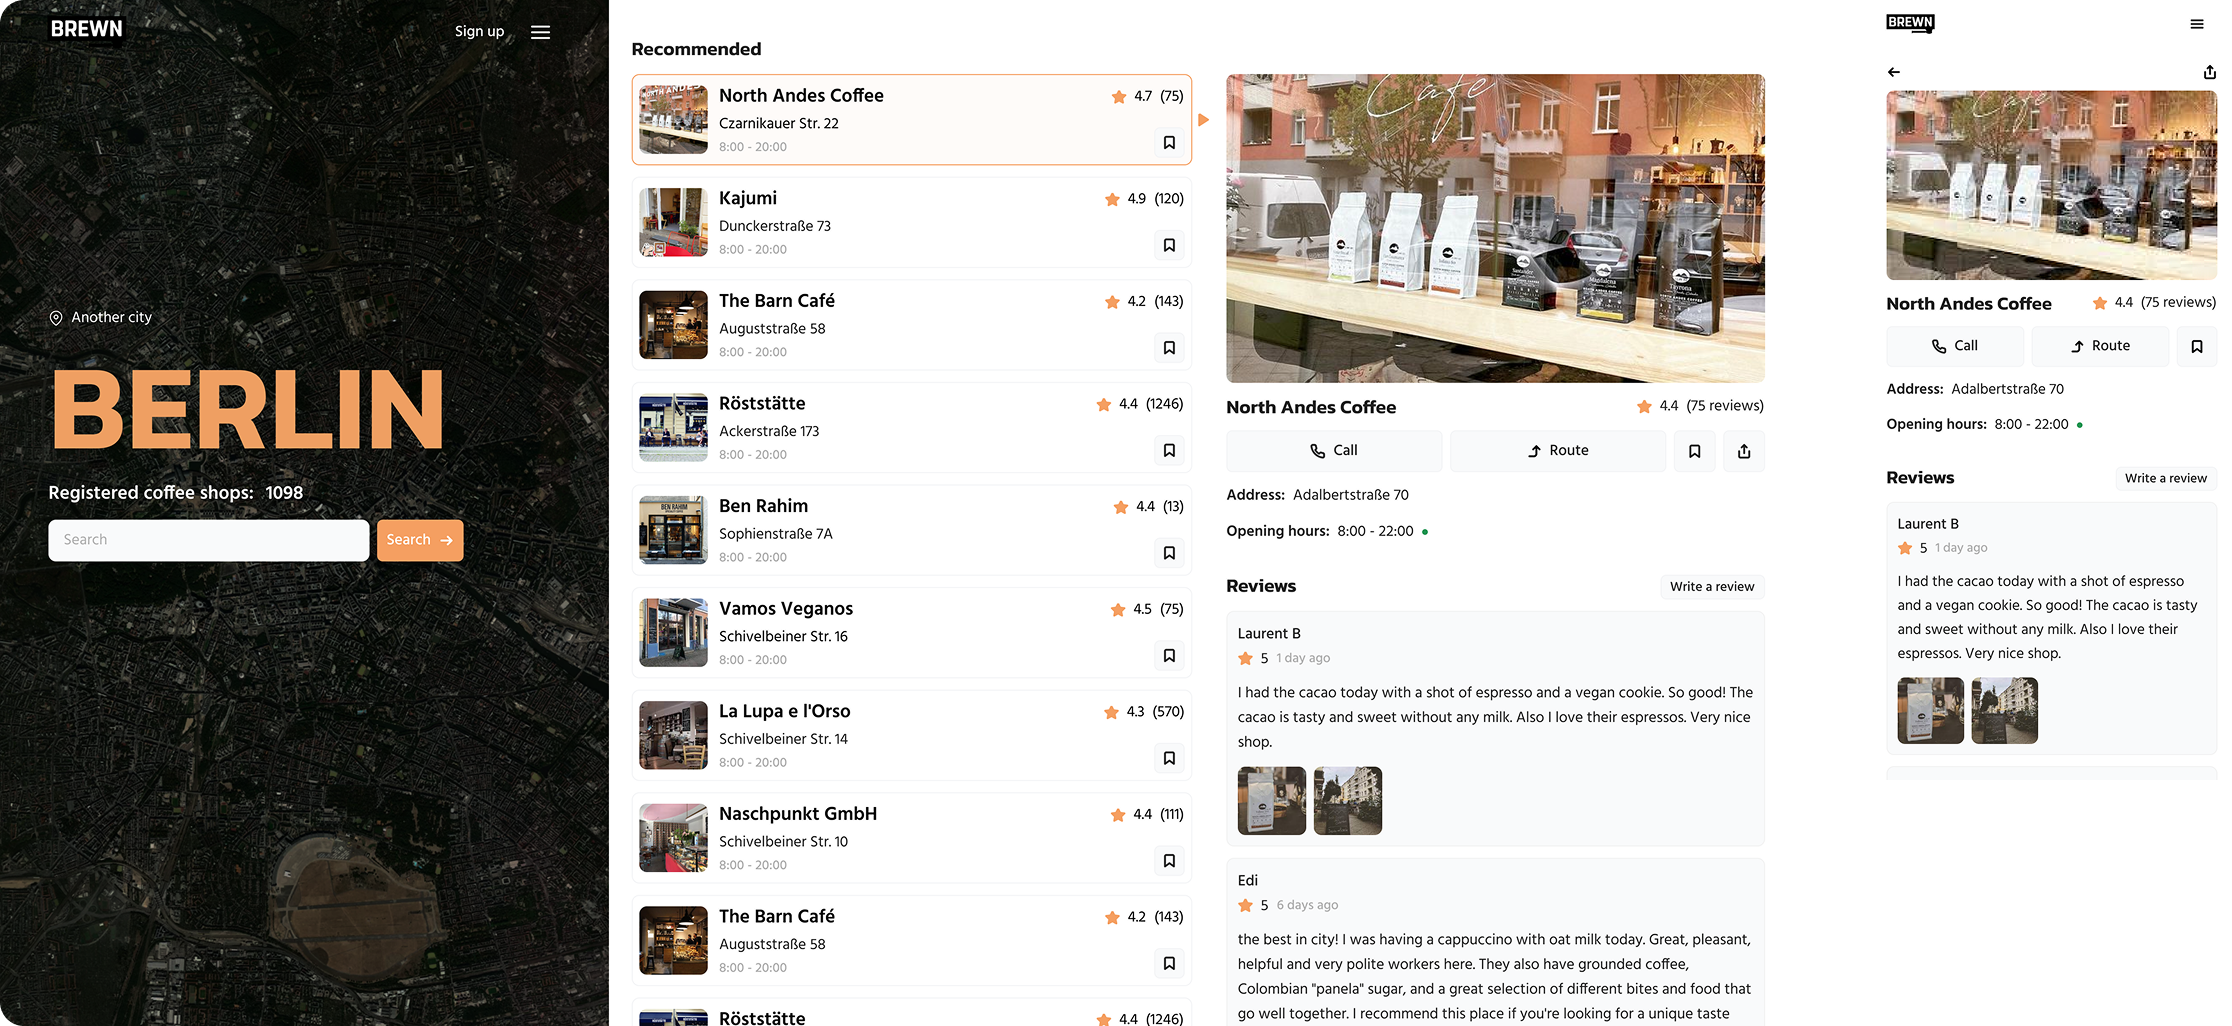Click Call in the mobile panel
This screenshot has height=1026, width=2232.
pyautogui.click(x=1955, y=346)
